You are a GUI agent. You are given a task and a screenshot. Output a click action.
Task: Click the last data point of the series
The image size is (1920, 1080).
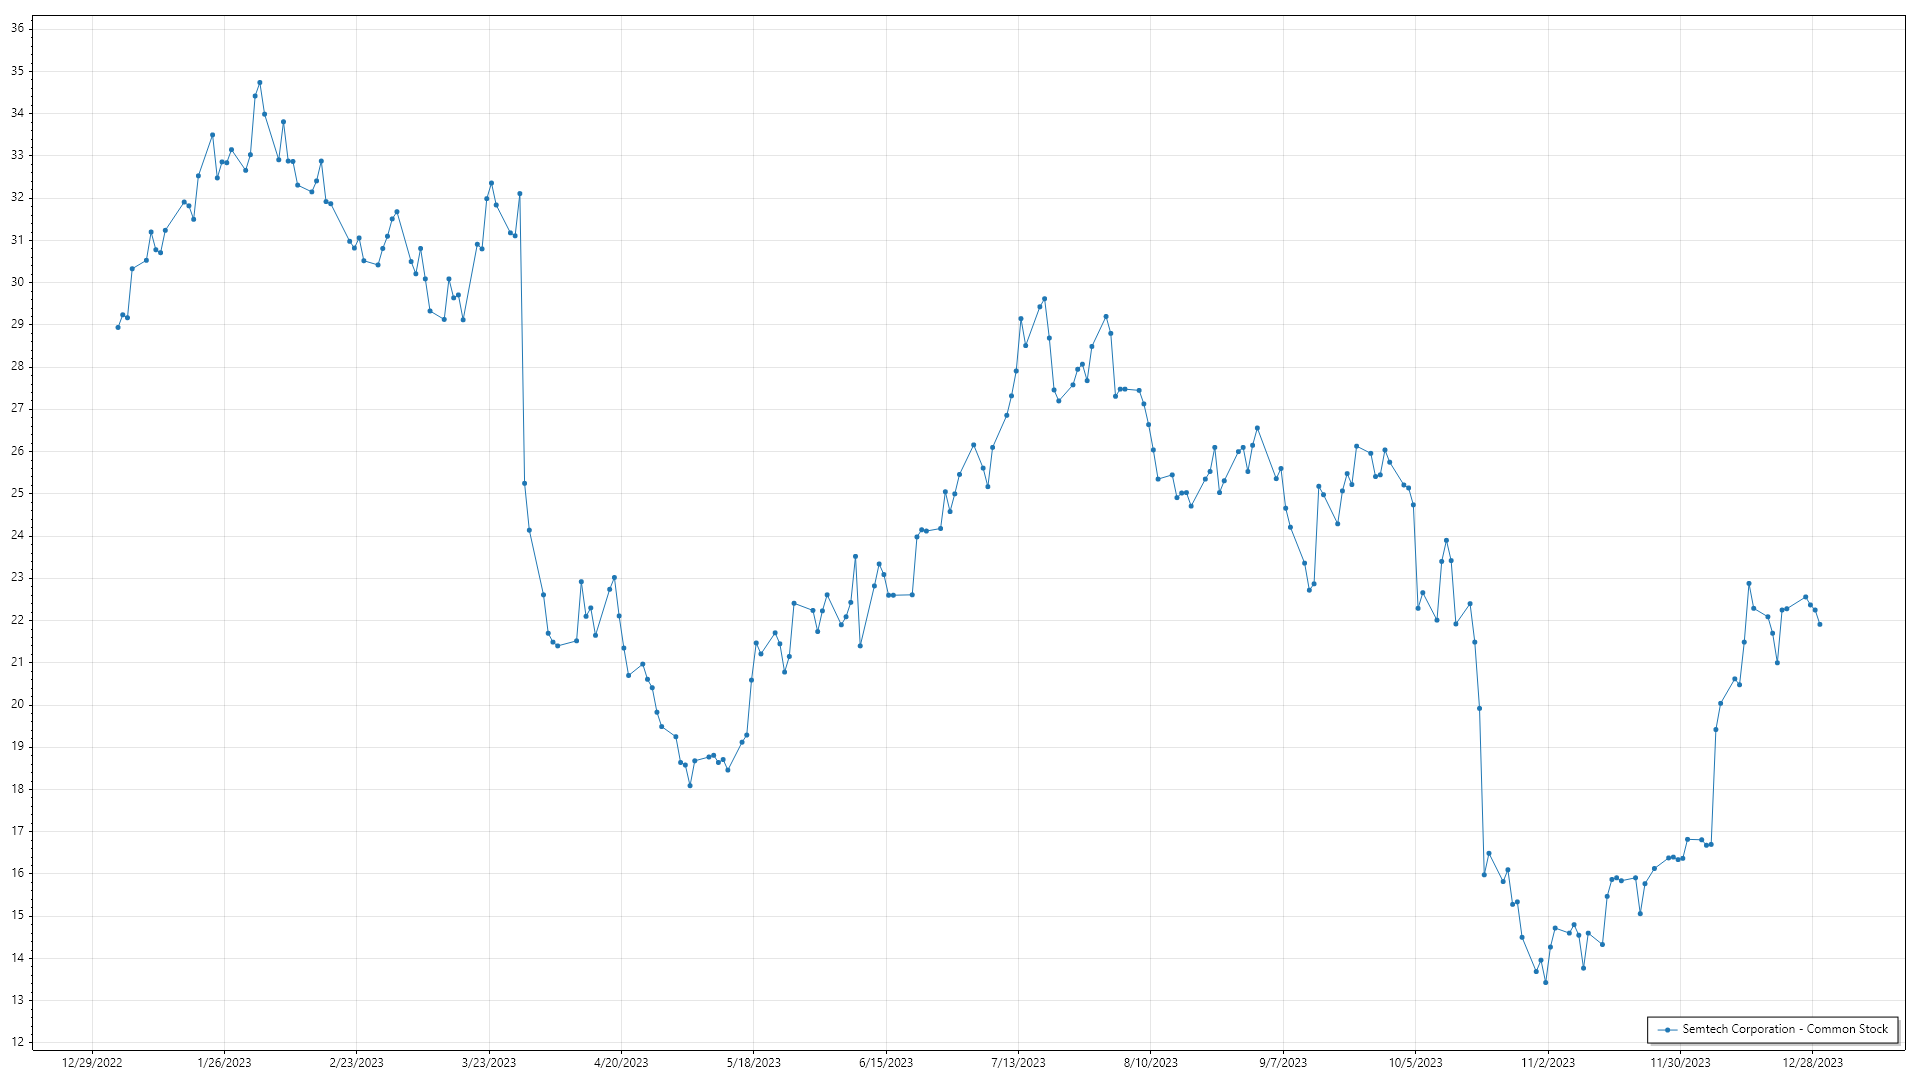[x=1819, y=625]
